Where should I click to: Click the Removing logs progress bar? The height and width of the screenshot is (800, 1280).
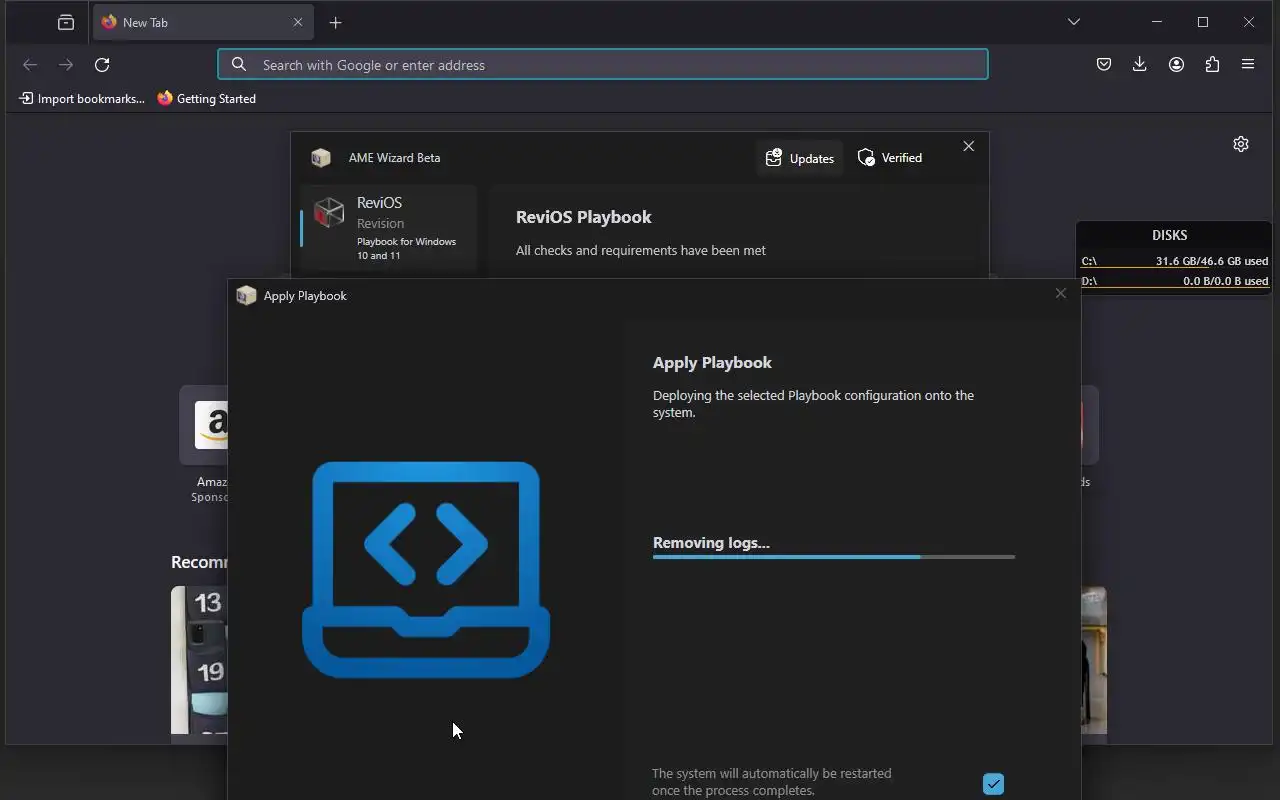pos(834,557)
